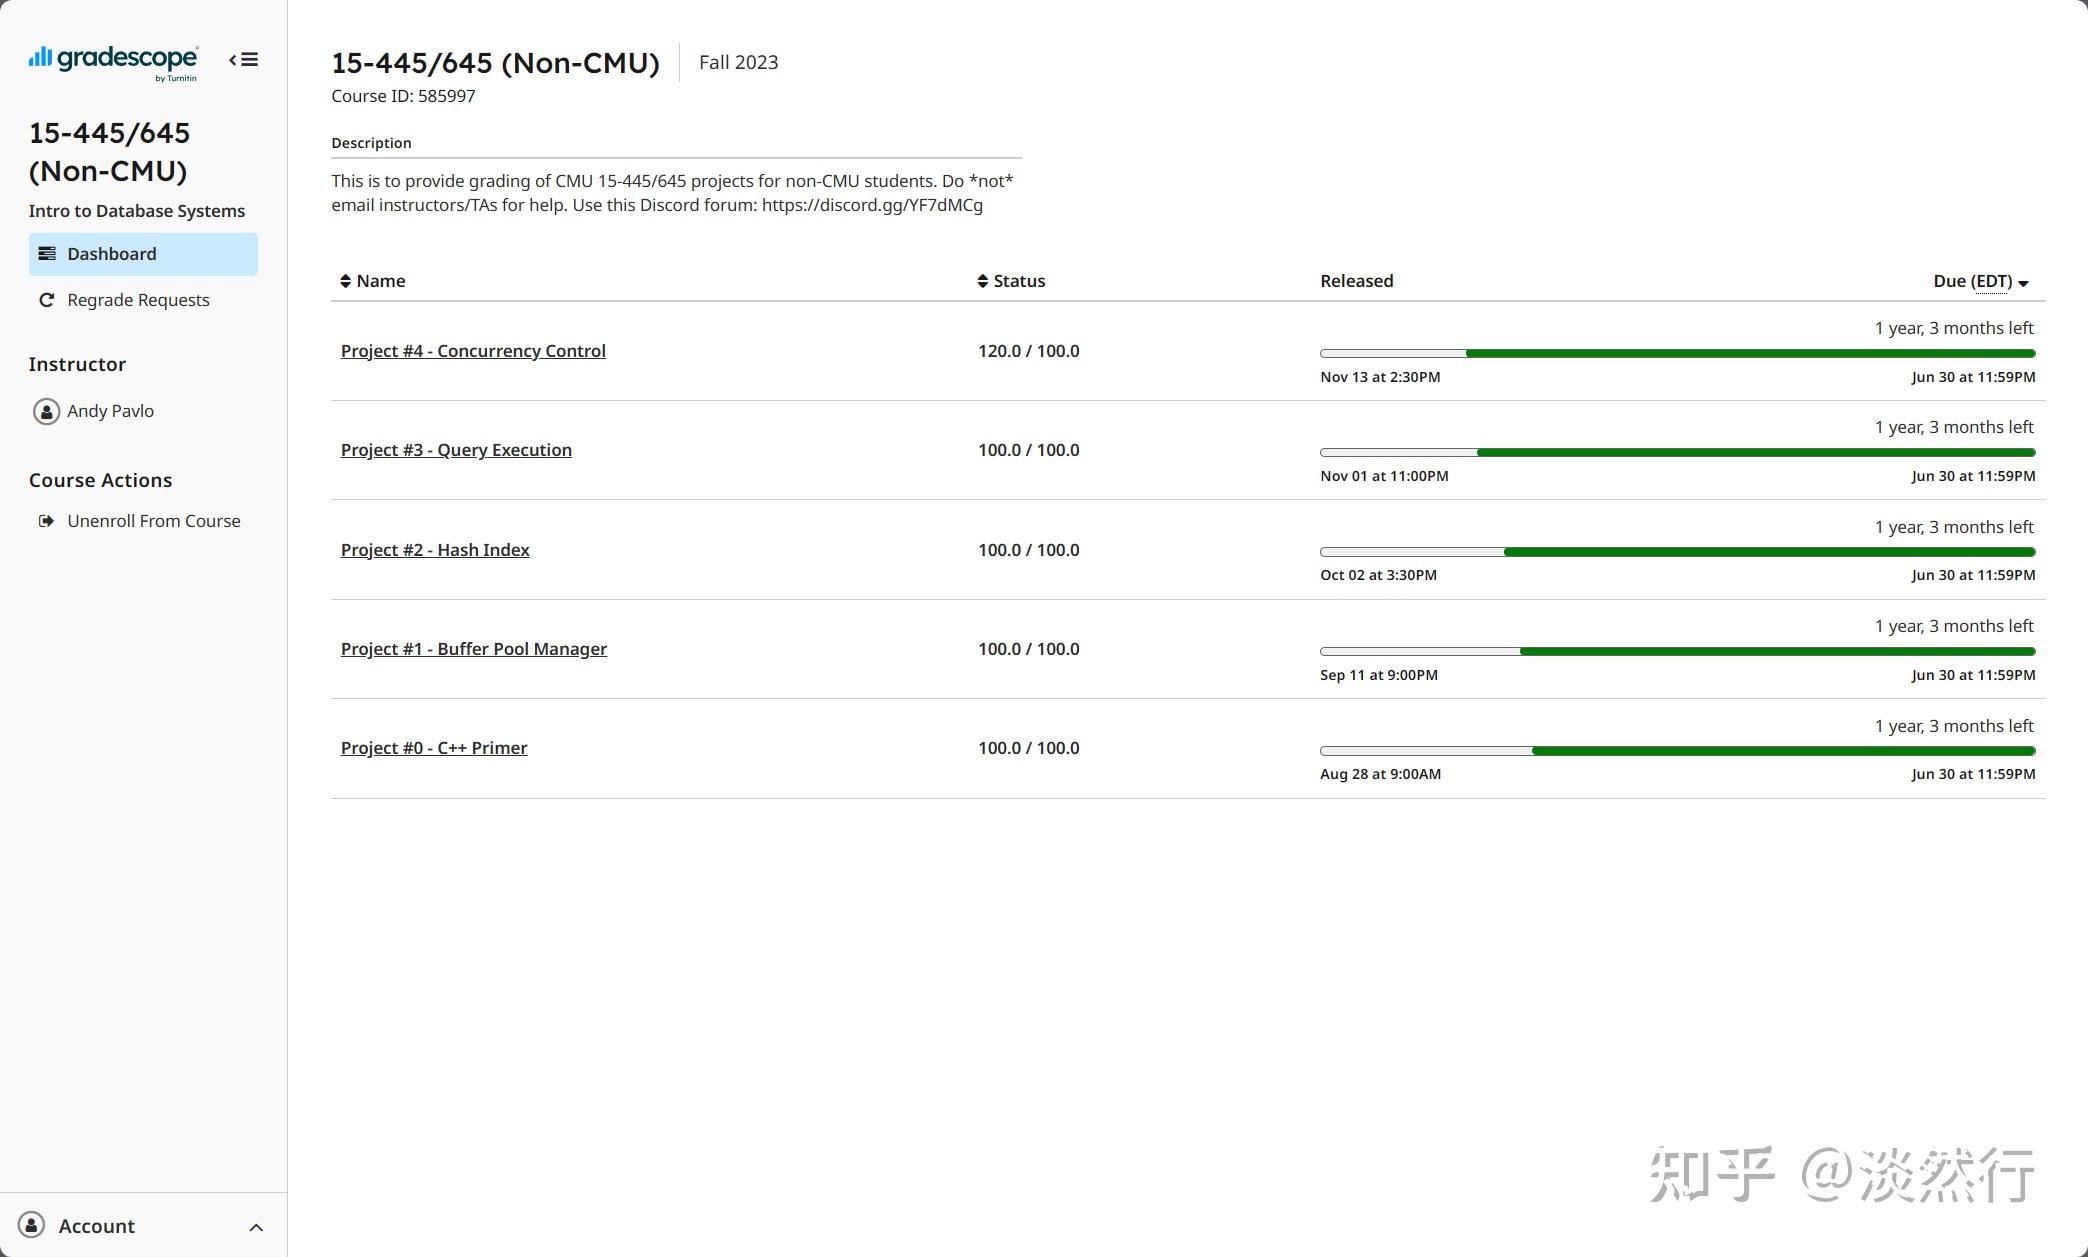Open Project #2 - Hash Index
Image resolution: width=2088 pixels, height=1257 pixels.
tap(435, 550)
